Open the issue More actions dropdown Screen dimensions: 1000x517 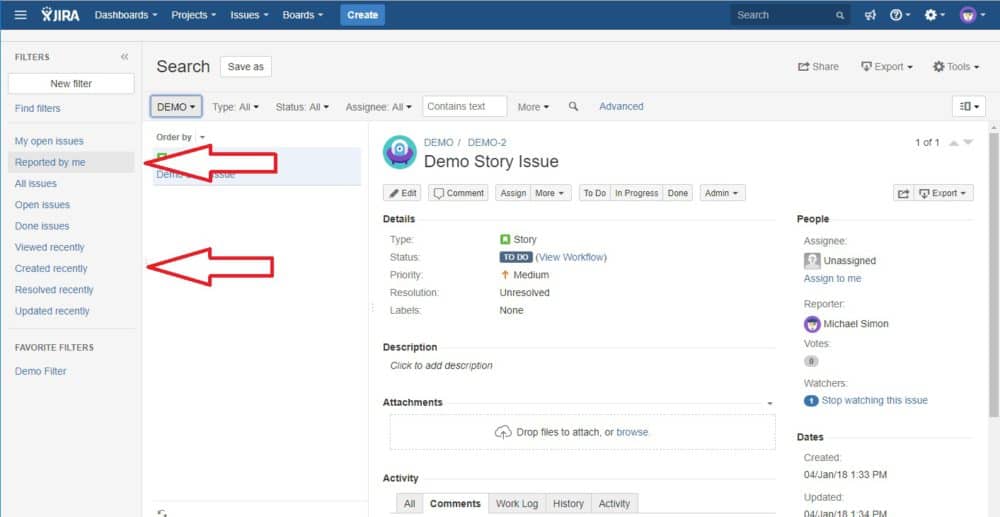[551, 193]
